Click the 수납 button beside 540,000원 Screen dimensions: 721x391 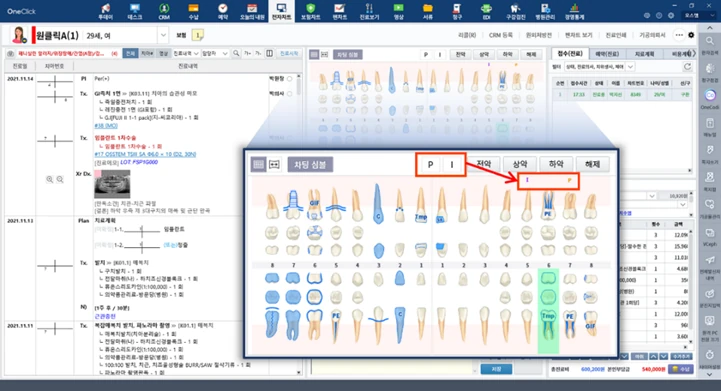tap(681, 369)
